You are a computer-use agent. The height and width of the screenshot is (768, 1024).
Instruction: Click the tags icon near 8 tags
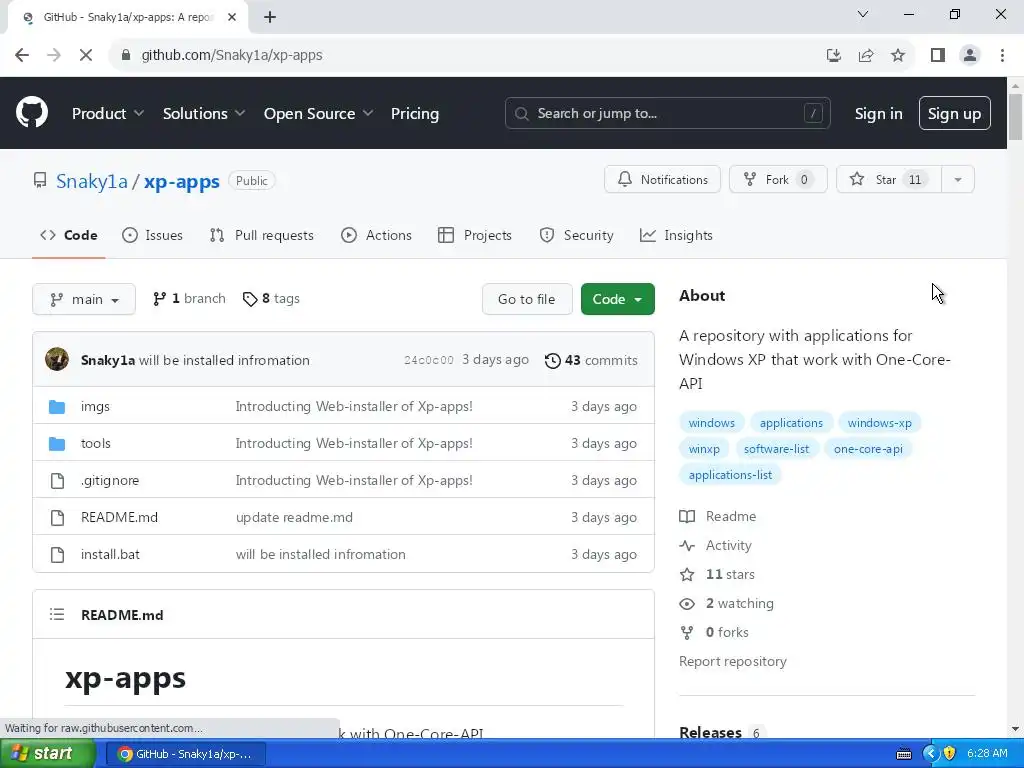tap(249, 299)
